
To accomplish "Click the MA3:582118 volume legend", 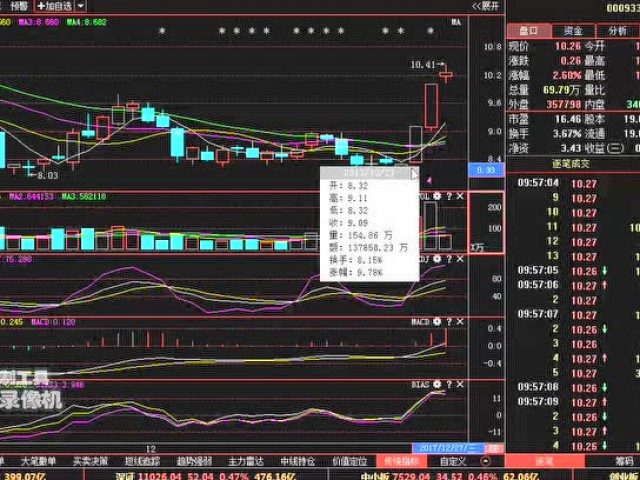I will point(84,197).
